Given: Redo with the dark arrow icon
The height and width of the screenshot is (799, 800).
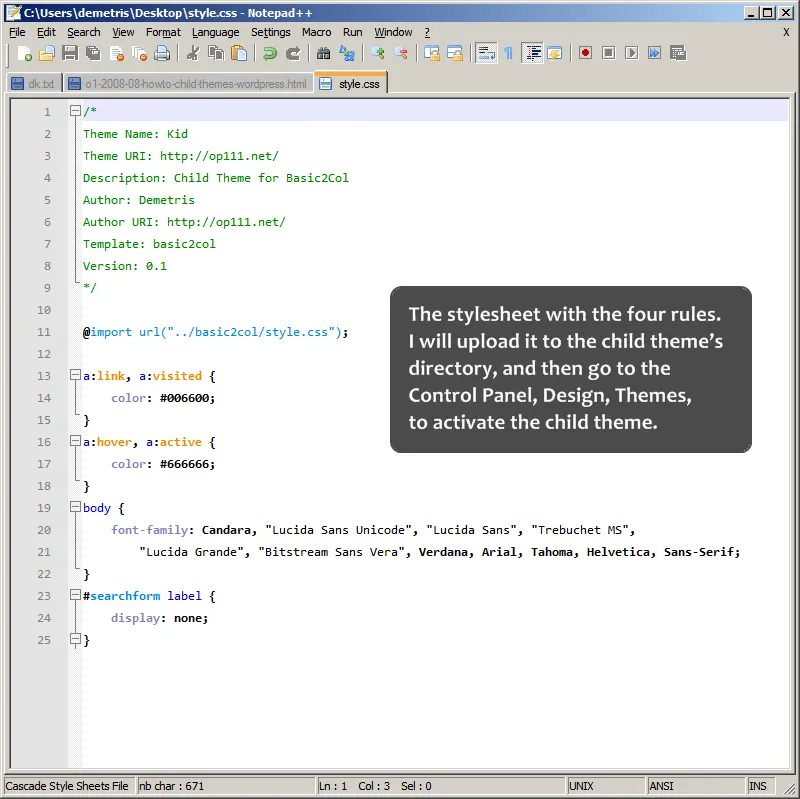Looking at the screenshot, I should (x=293, y=53).
